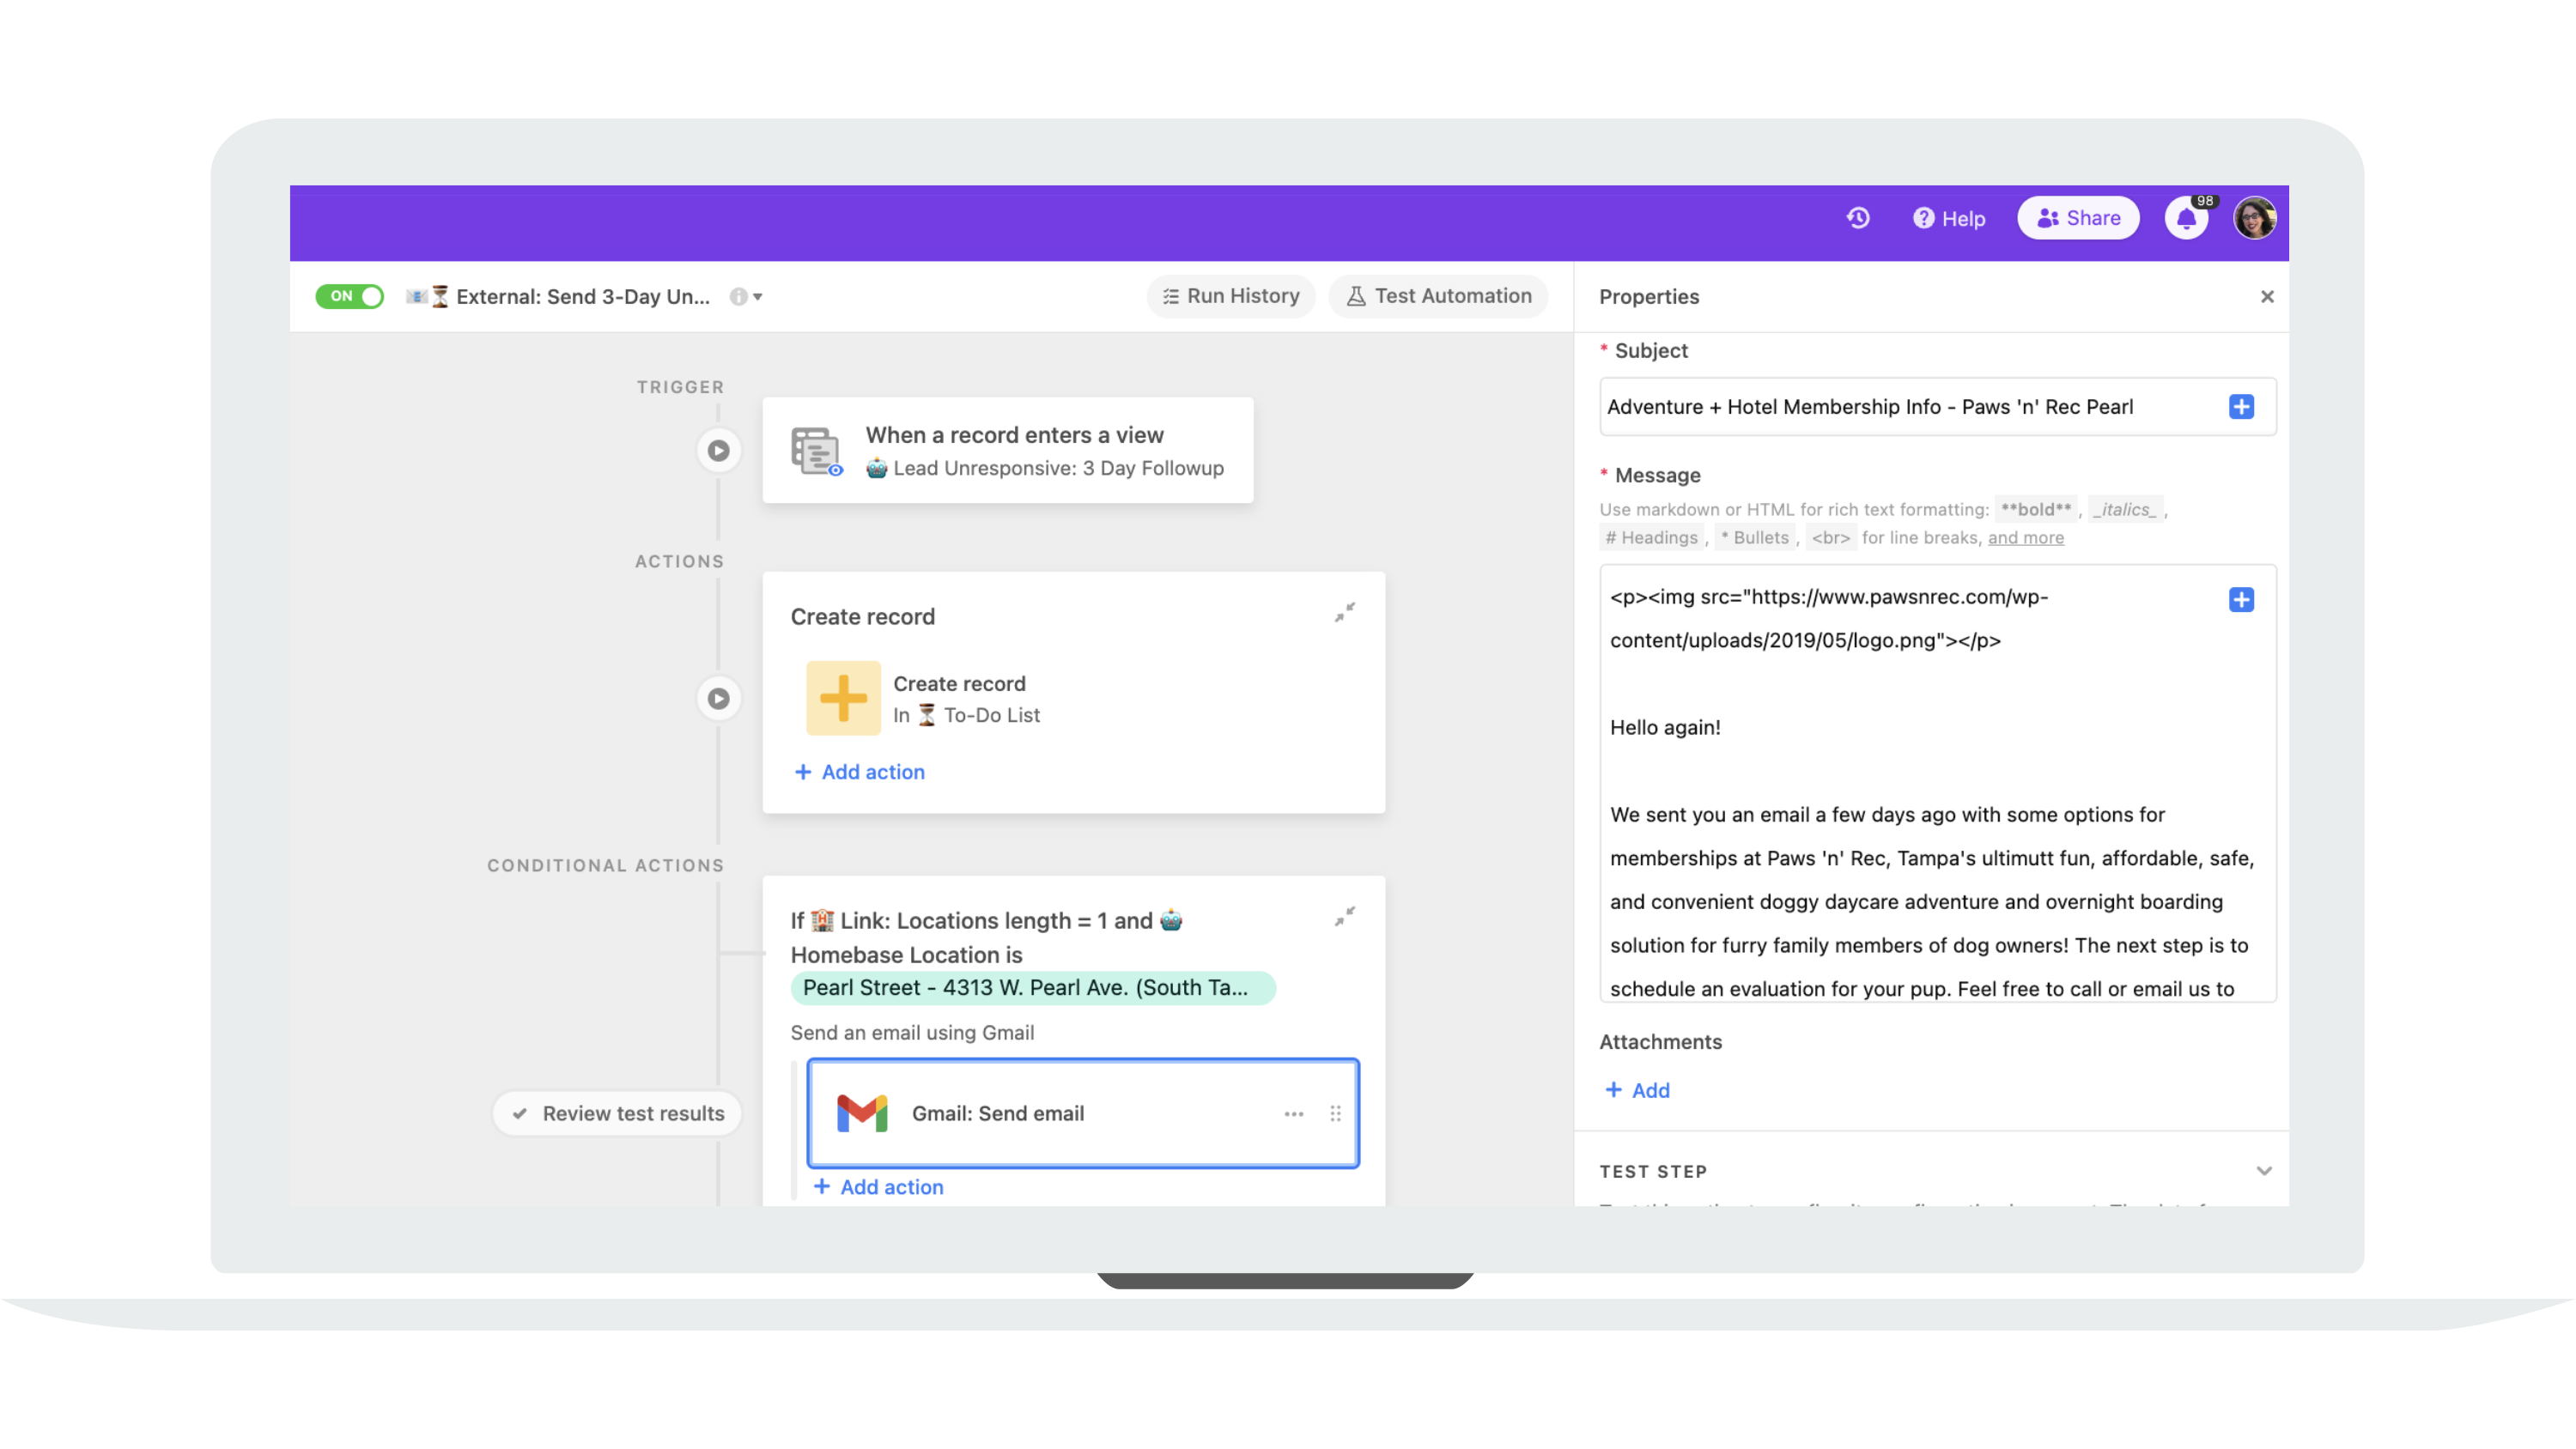Collapse the conditional actions group
2576x1449 pixels.
point(1345,916)
